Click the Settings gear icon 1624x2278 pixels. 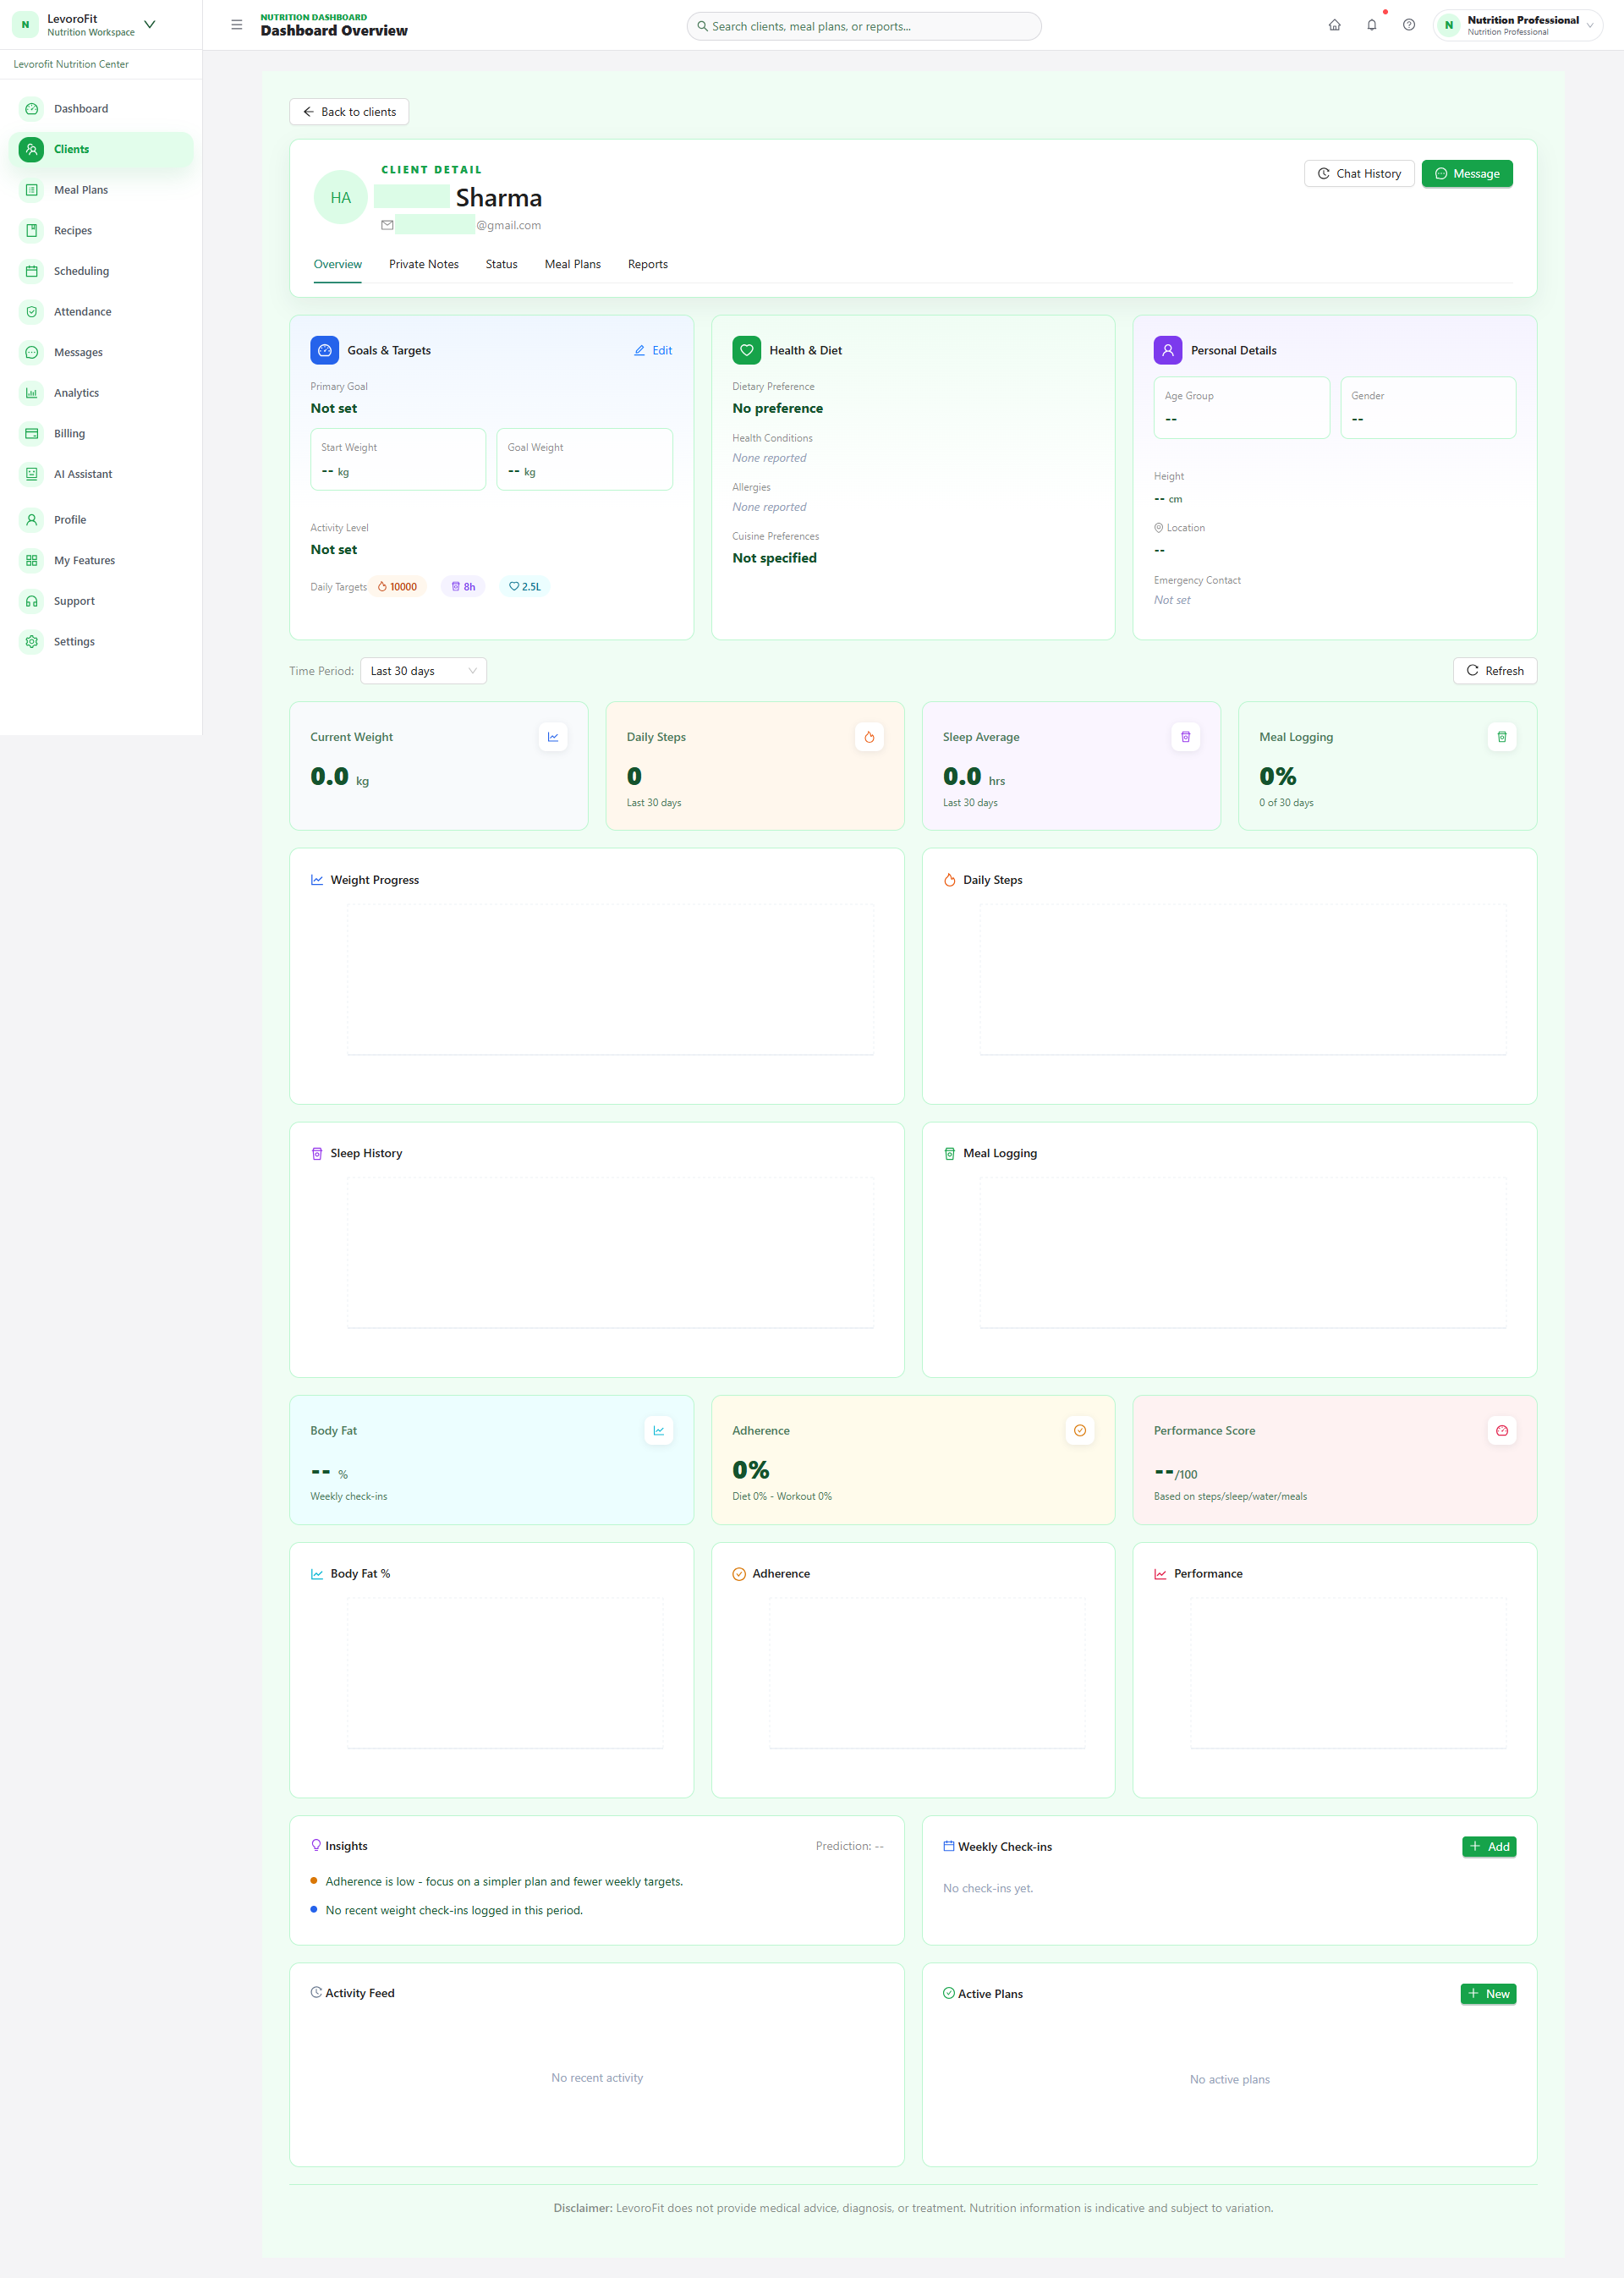click(32, 642)
